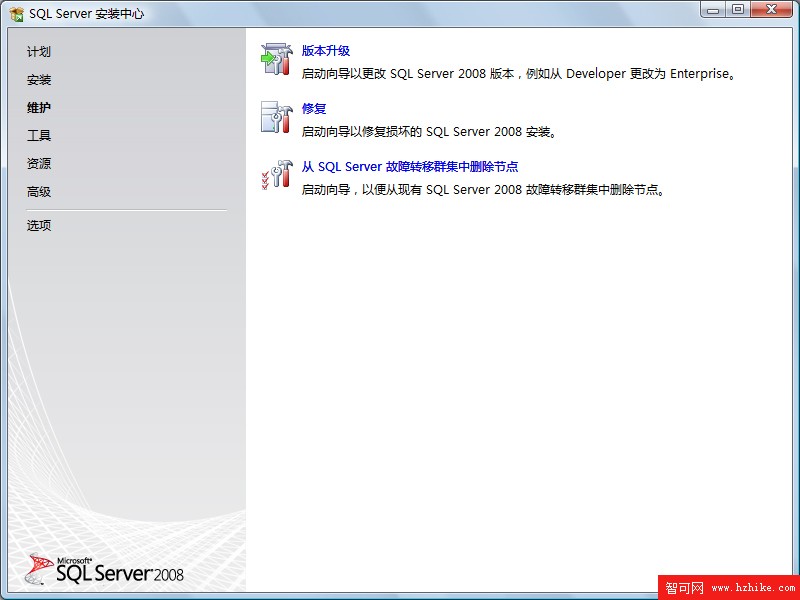
Task: Select the 维护 sidebar section
Action: click(39, 108)
